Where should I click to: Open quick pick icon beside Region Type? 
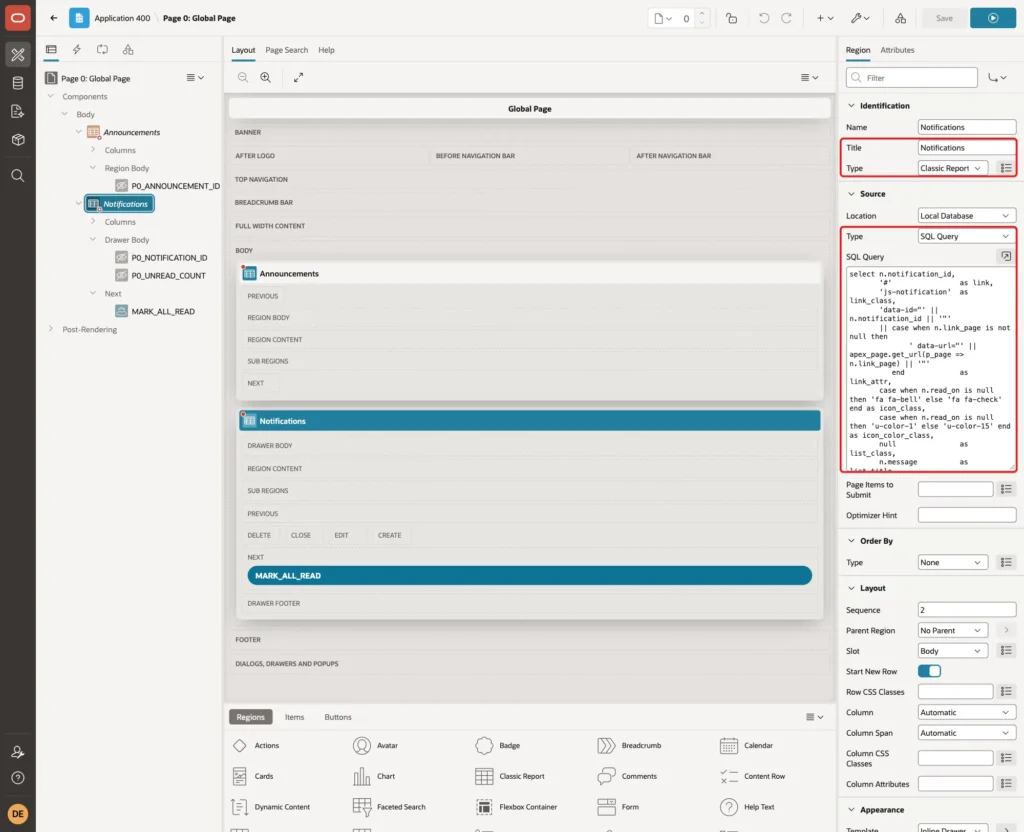[1006, 168]
